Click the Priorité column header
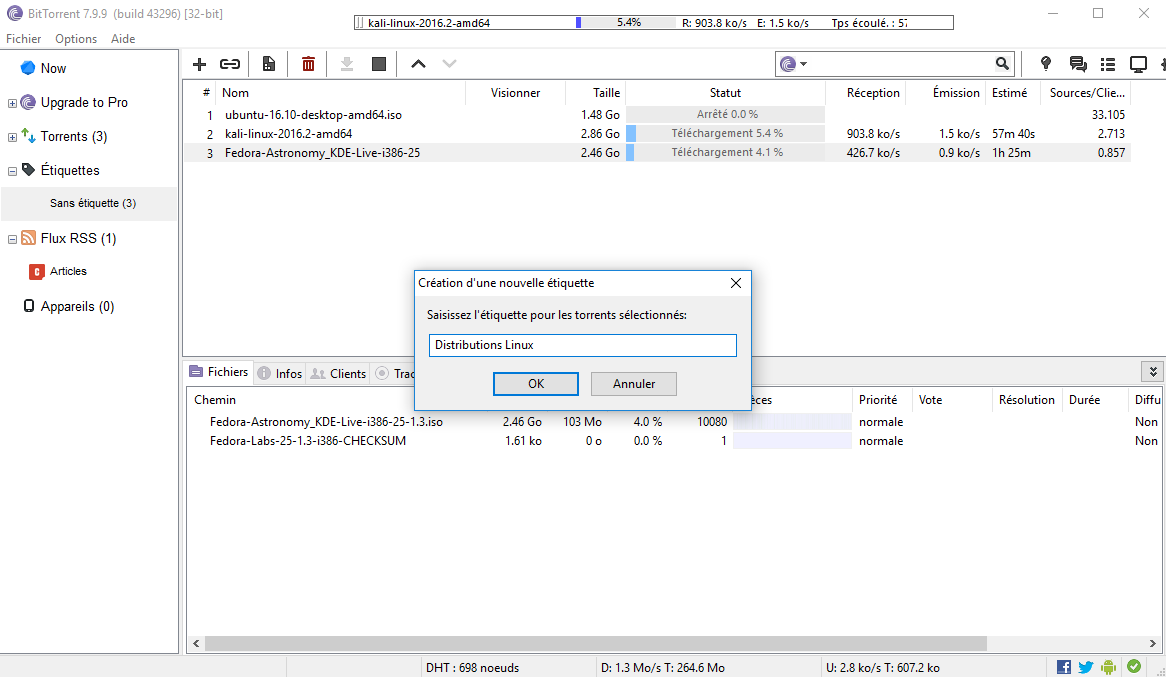1166x677 pixels. point(882,400)
